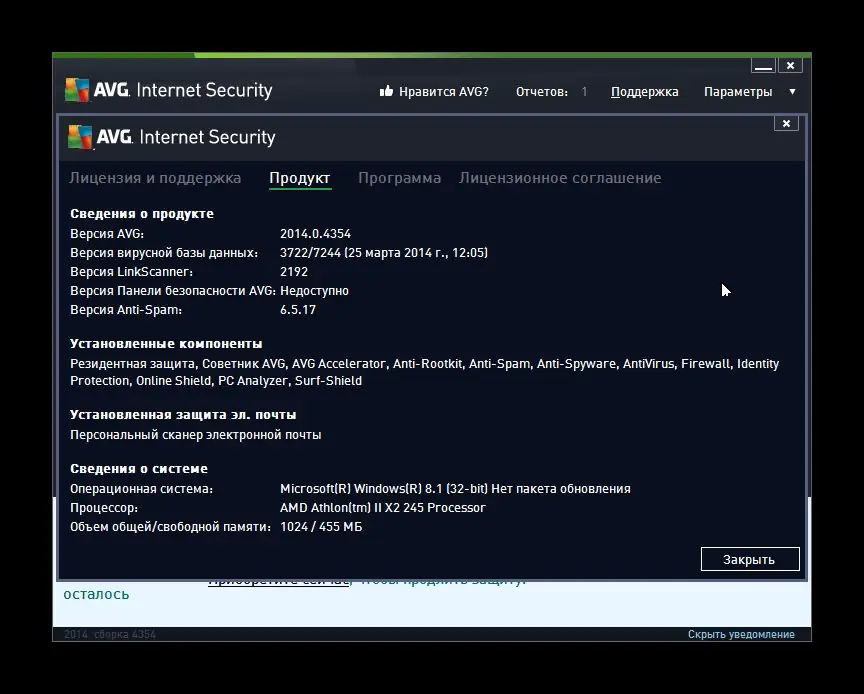
Task: Click the 2014 сборка 4354 status text
Action: pyautogui.click(x=110, y=634)
